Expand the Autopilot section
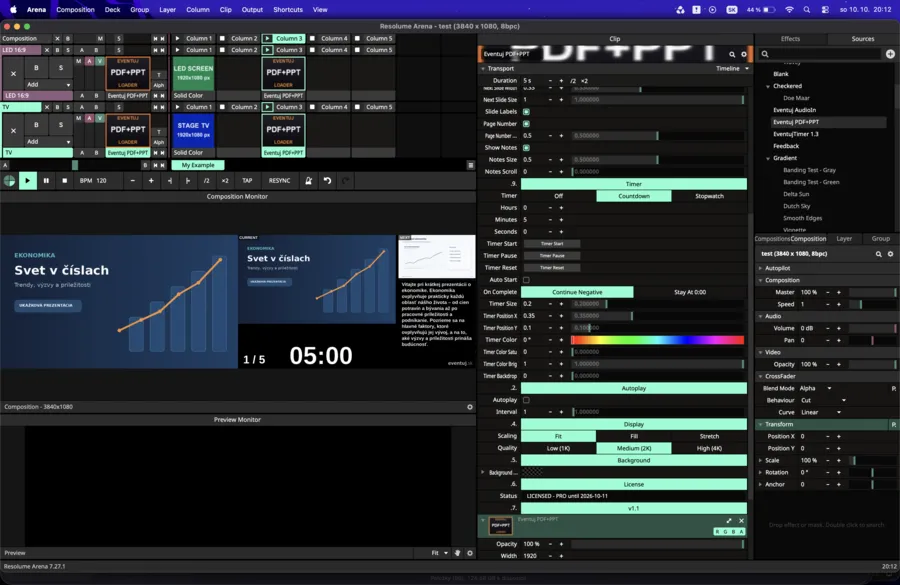This screenshot has height=585, width=900. [777, 268]
